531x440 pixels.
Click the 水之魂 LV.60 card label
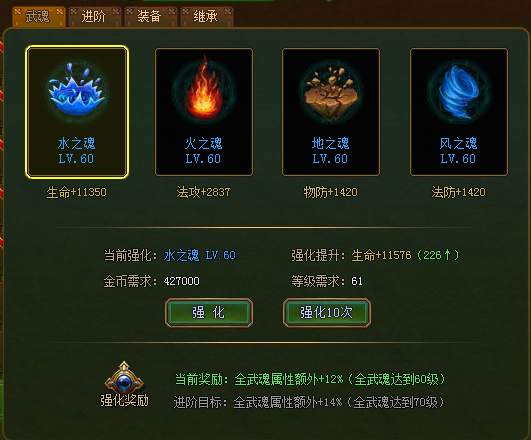pyautogui.click(x=77, y=151)
